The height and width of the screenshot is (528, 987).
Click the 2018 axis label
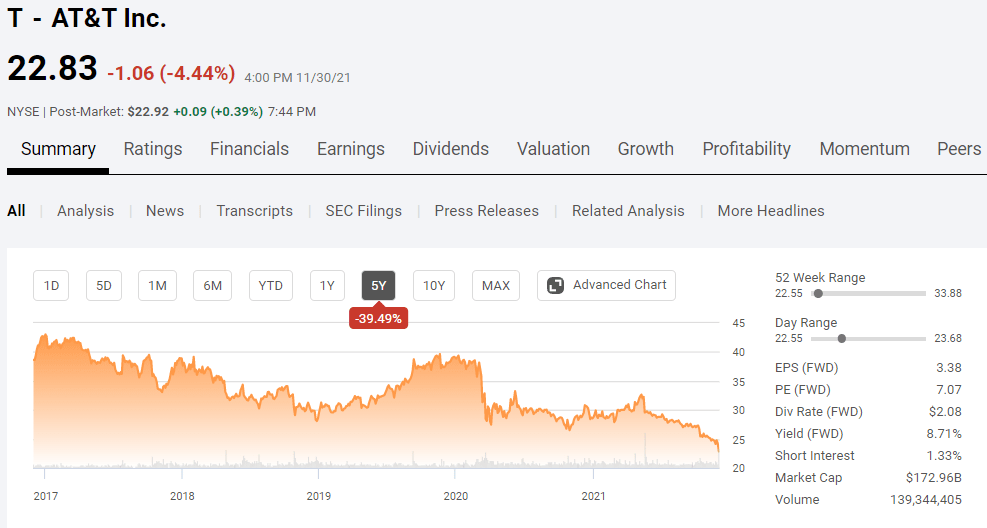[x=183, y=497]
